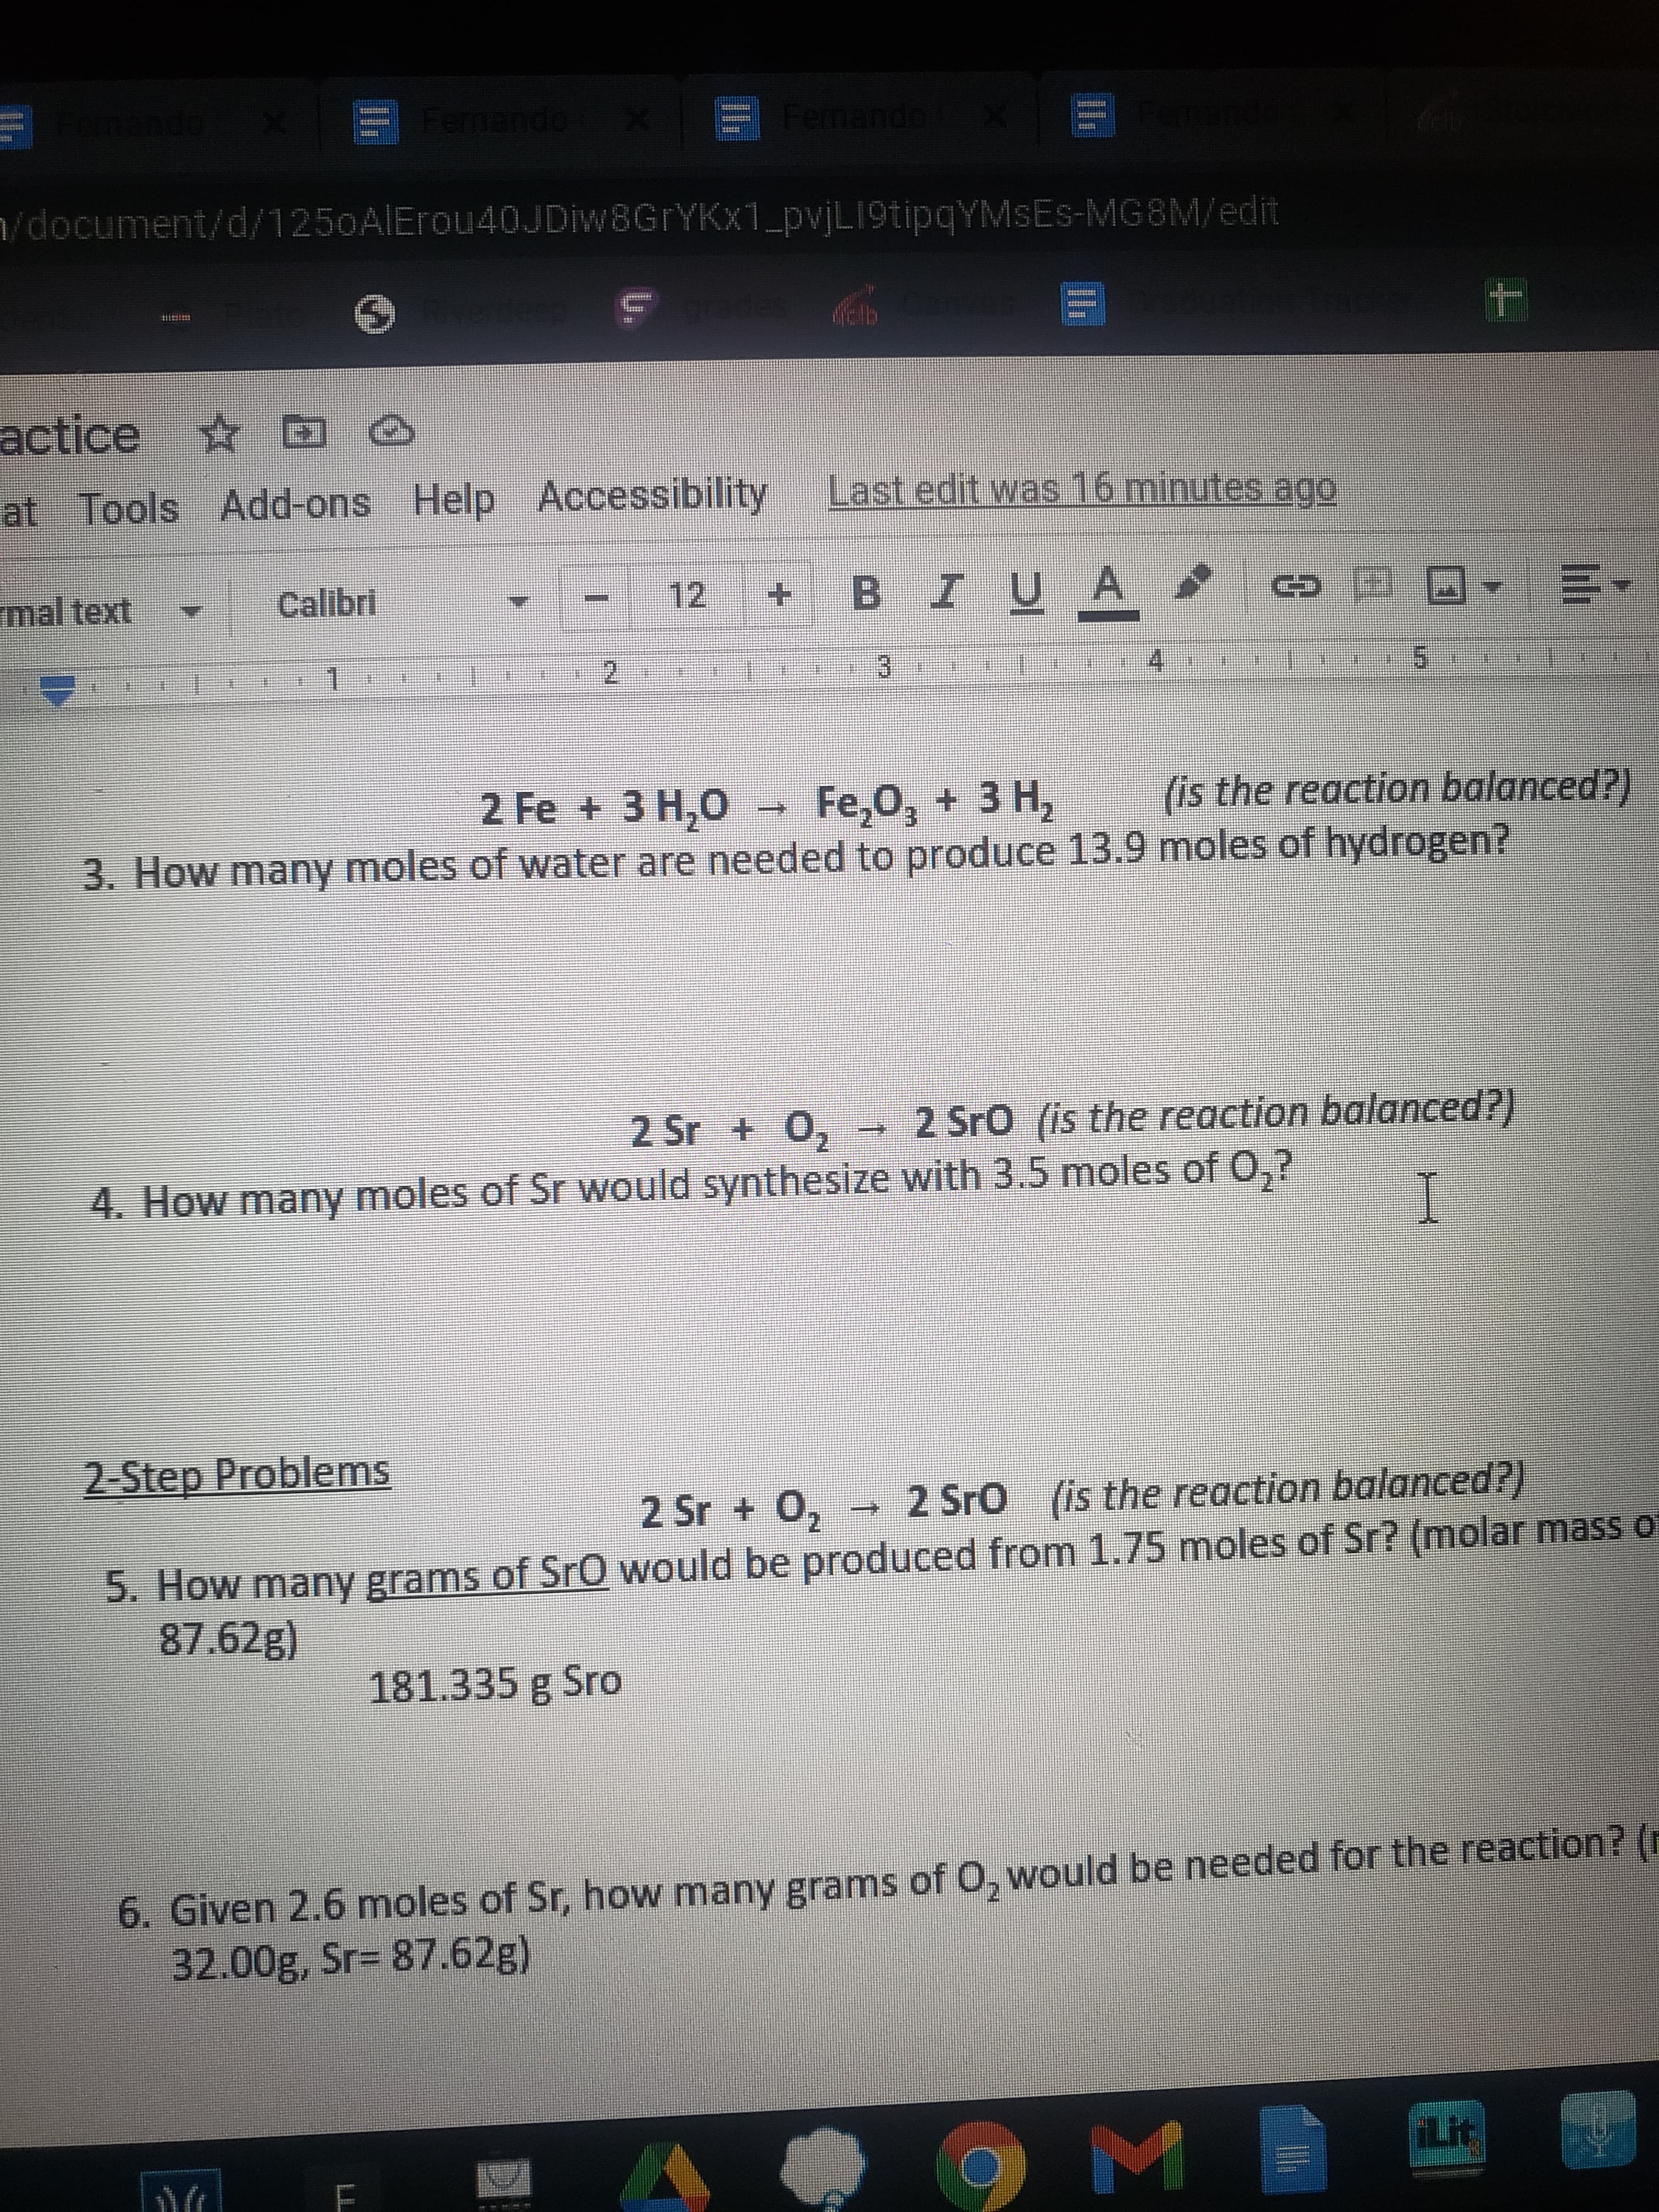Toggle Bold formatting
This screenshot has height=2212, width=1659.
coord(867,594)
